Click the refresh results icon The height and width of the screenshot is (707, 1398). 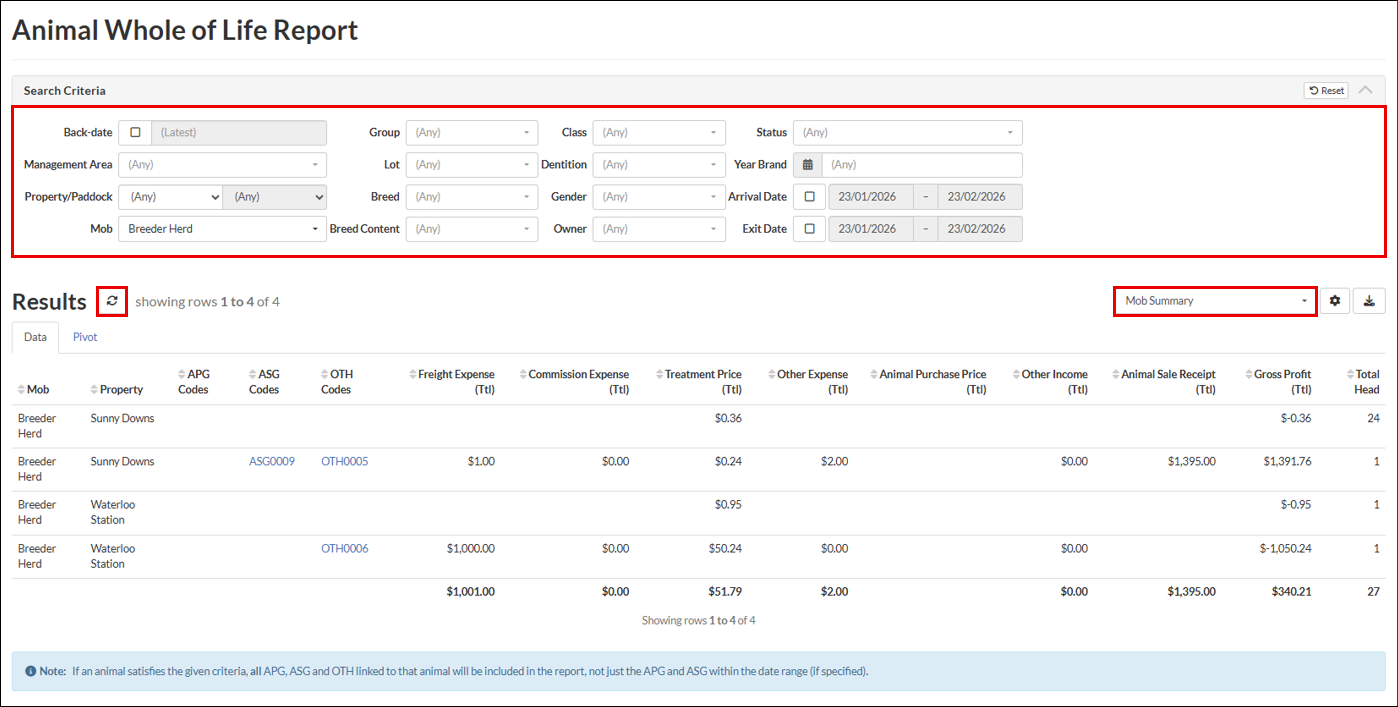[x=112, y=301]
